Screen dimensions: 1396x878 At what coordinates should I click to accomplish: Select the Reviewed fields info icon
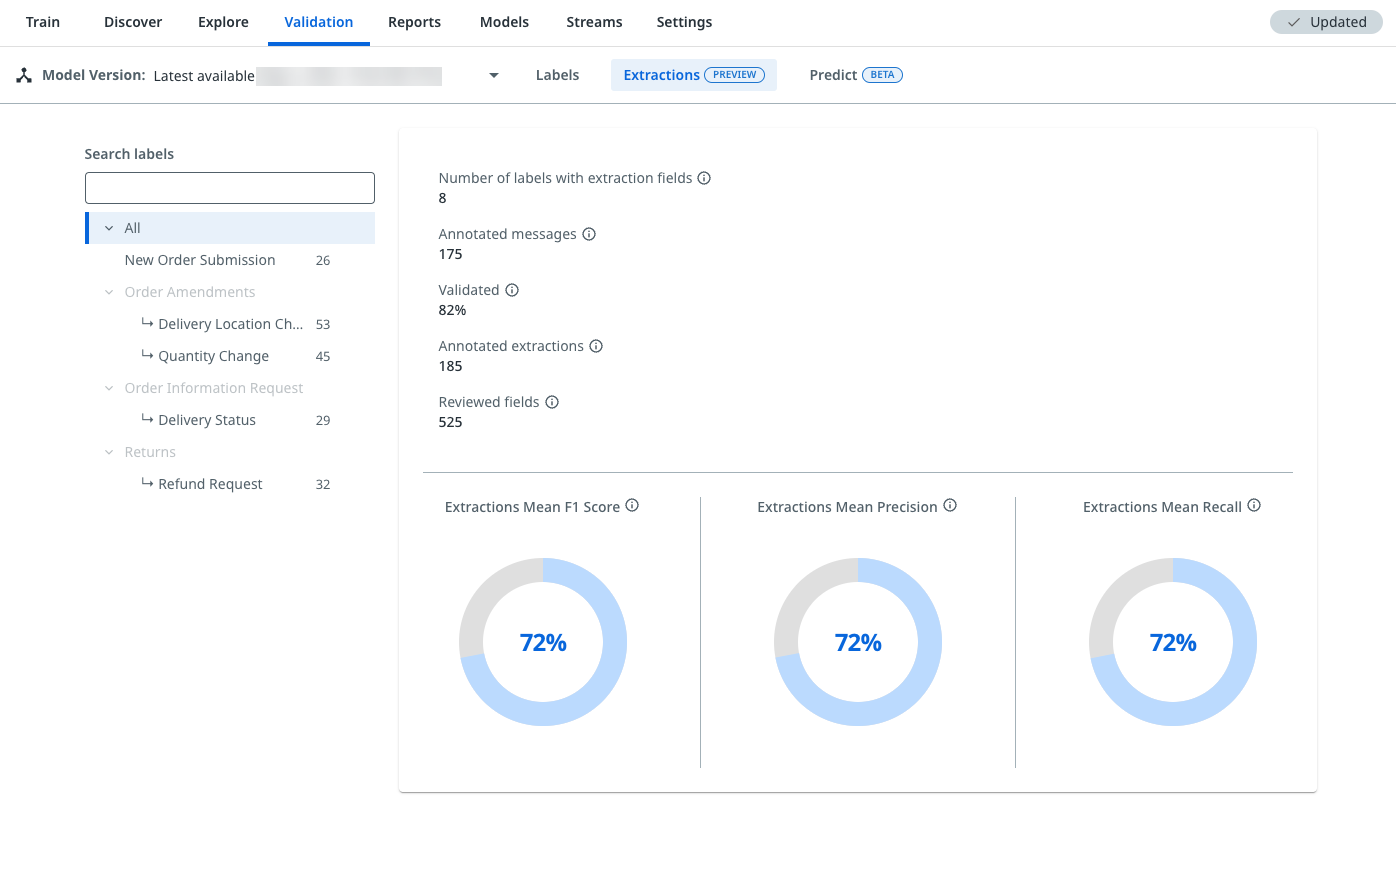pos(552,401)
